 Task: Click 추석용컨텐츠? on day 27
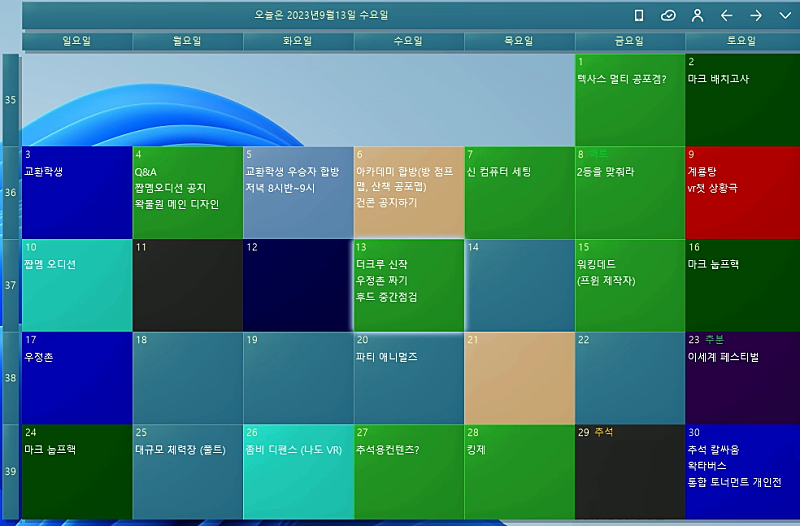click(x=388, y=450)
